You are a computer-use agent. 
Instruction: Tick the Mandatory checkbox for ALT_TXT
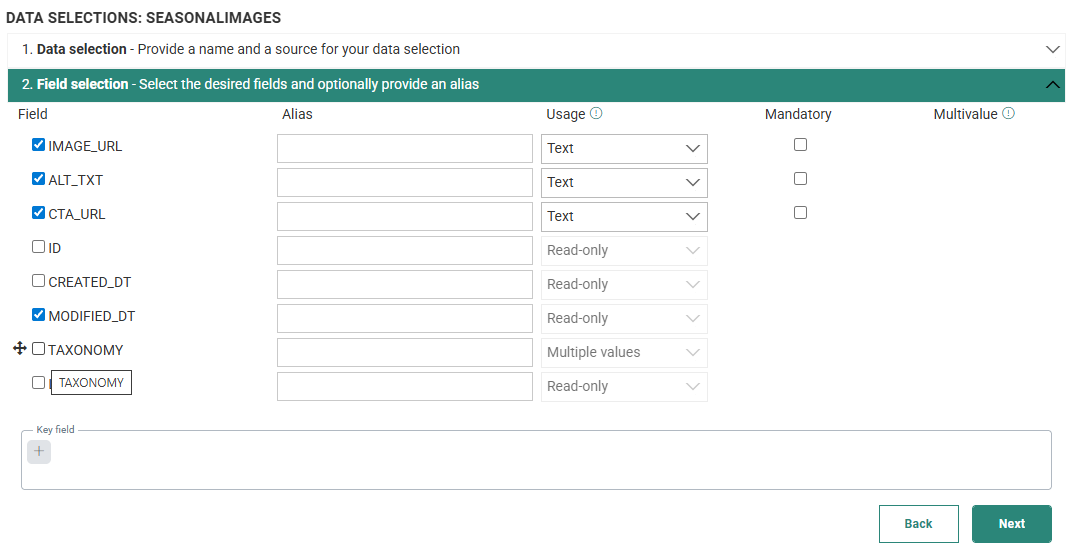[x=800, y=179]
